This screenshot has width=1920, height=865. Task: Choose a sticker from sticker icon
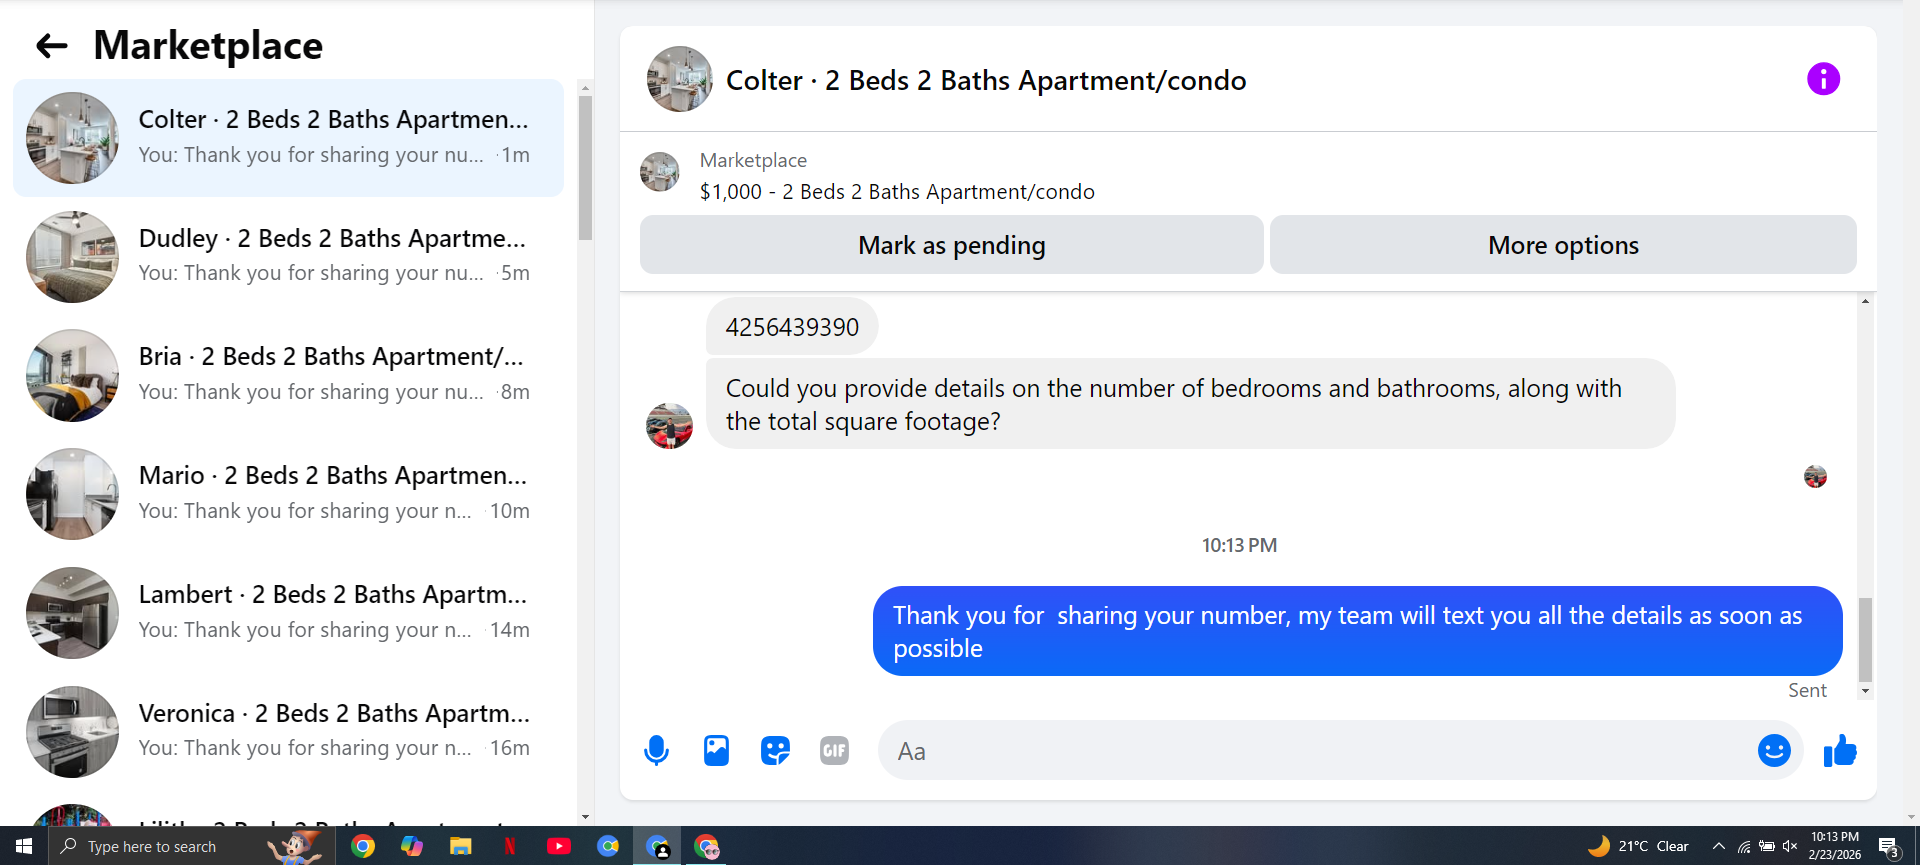[775, 750]
